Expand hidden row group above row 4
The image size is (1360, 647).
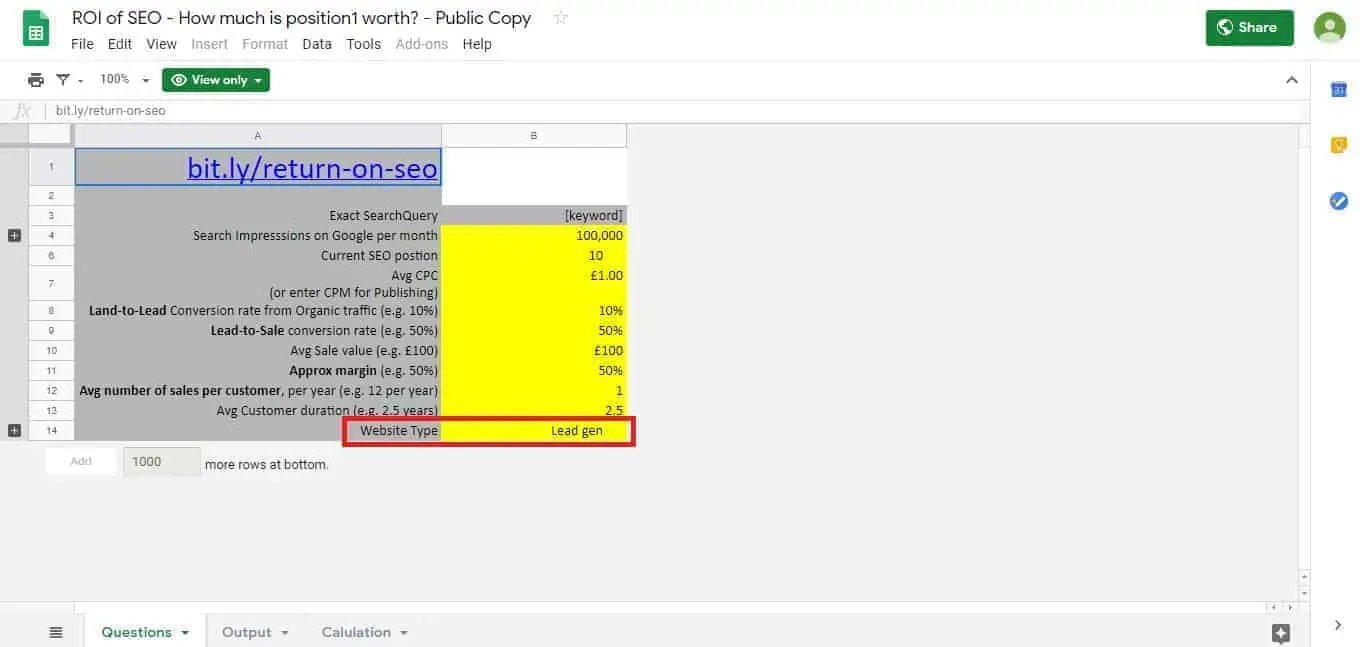pos(14,235)
